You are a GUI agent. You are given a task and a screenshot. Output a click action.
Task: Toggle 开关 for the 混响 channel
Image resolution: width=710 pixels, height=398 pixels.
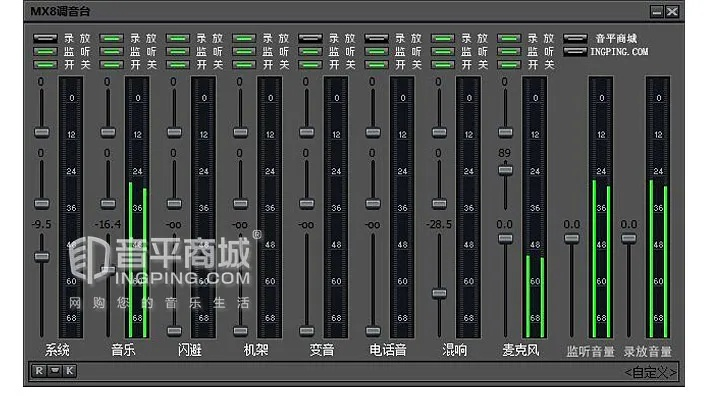[x=442, y=65]
